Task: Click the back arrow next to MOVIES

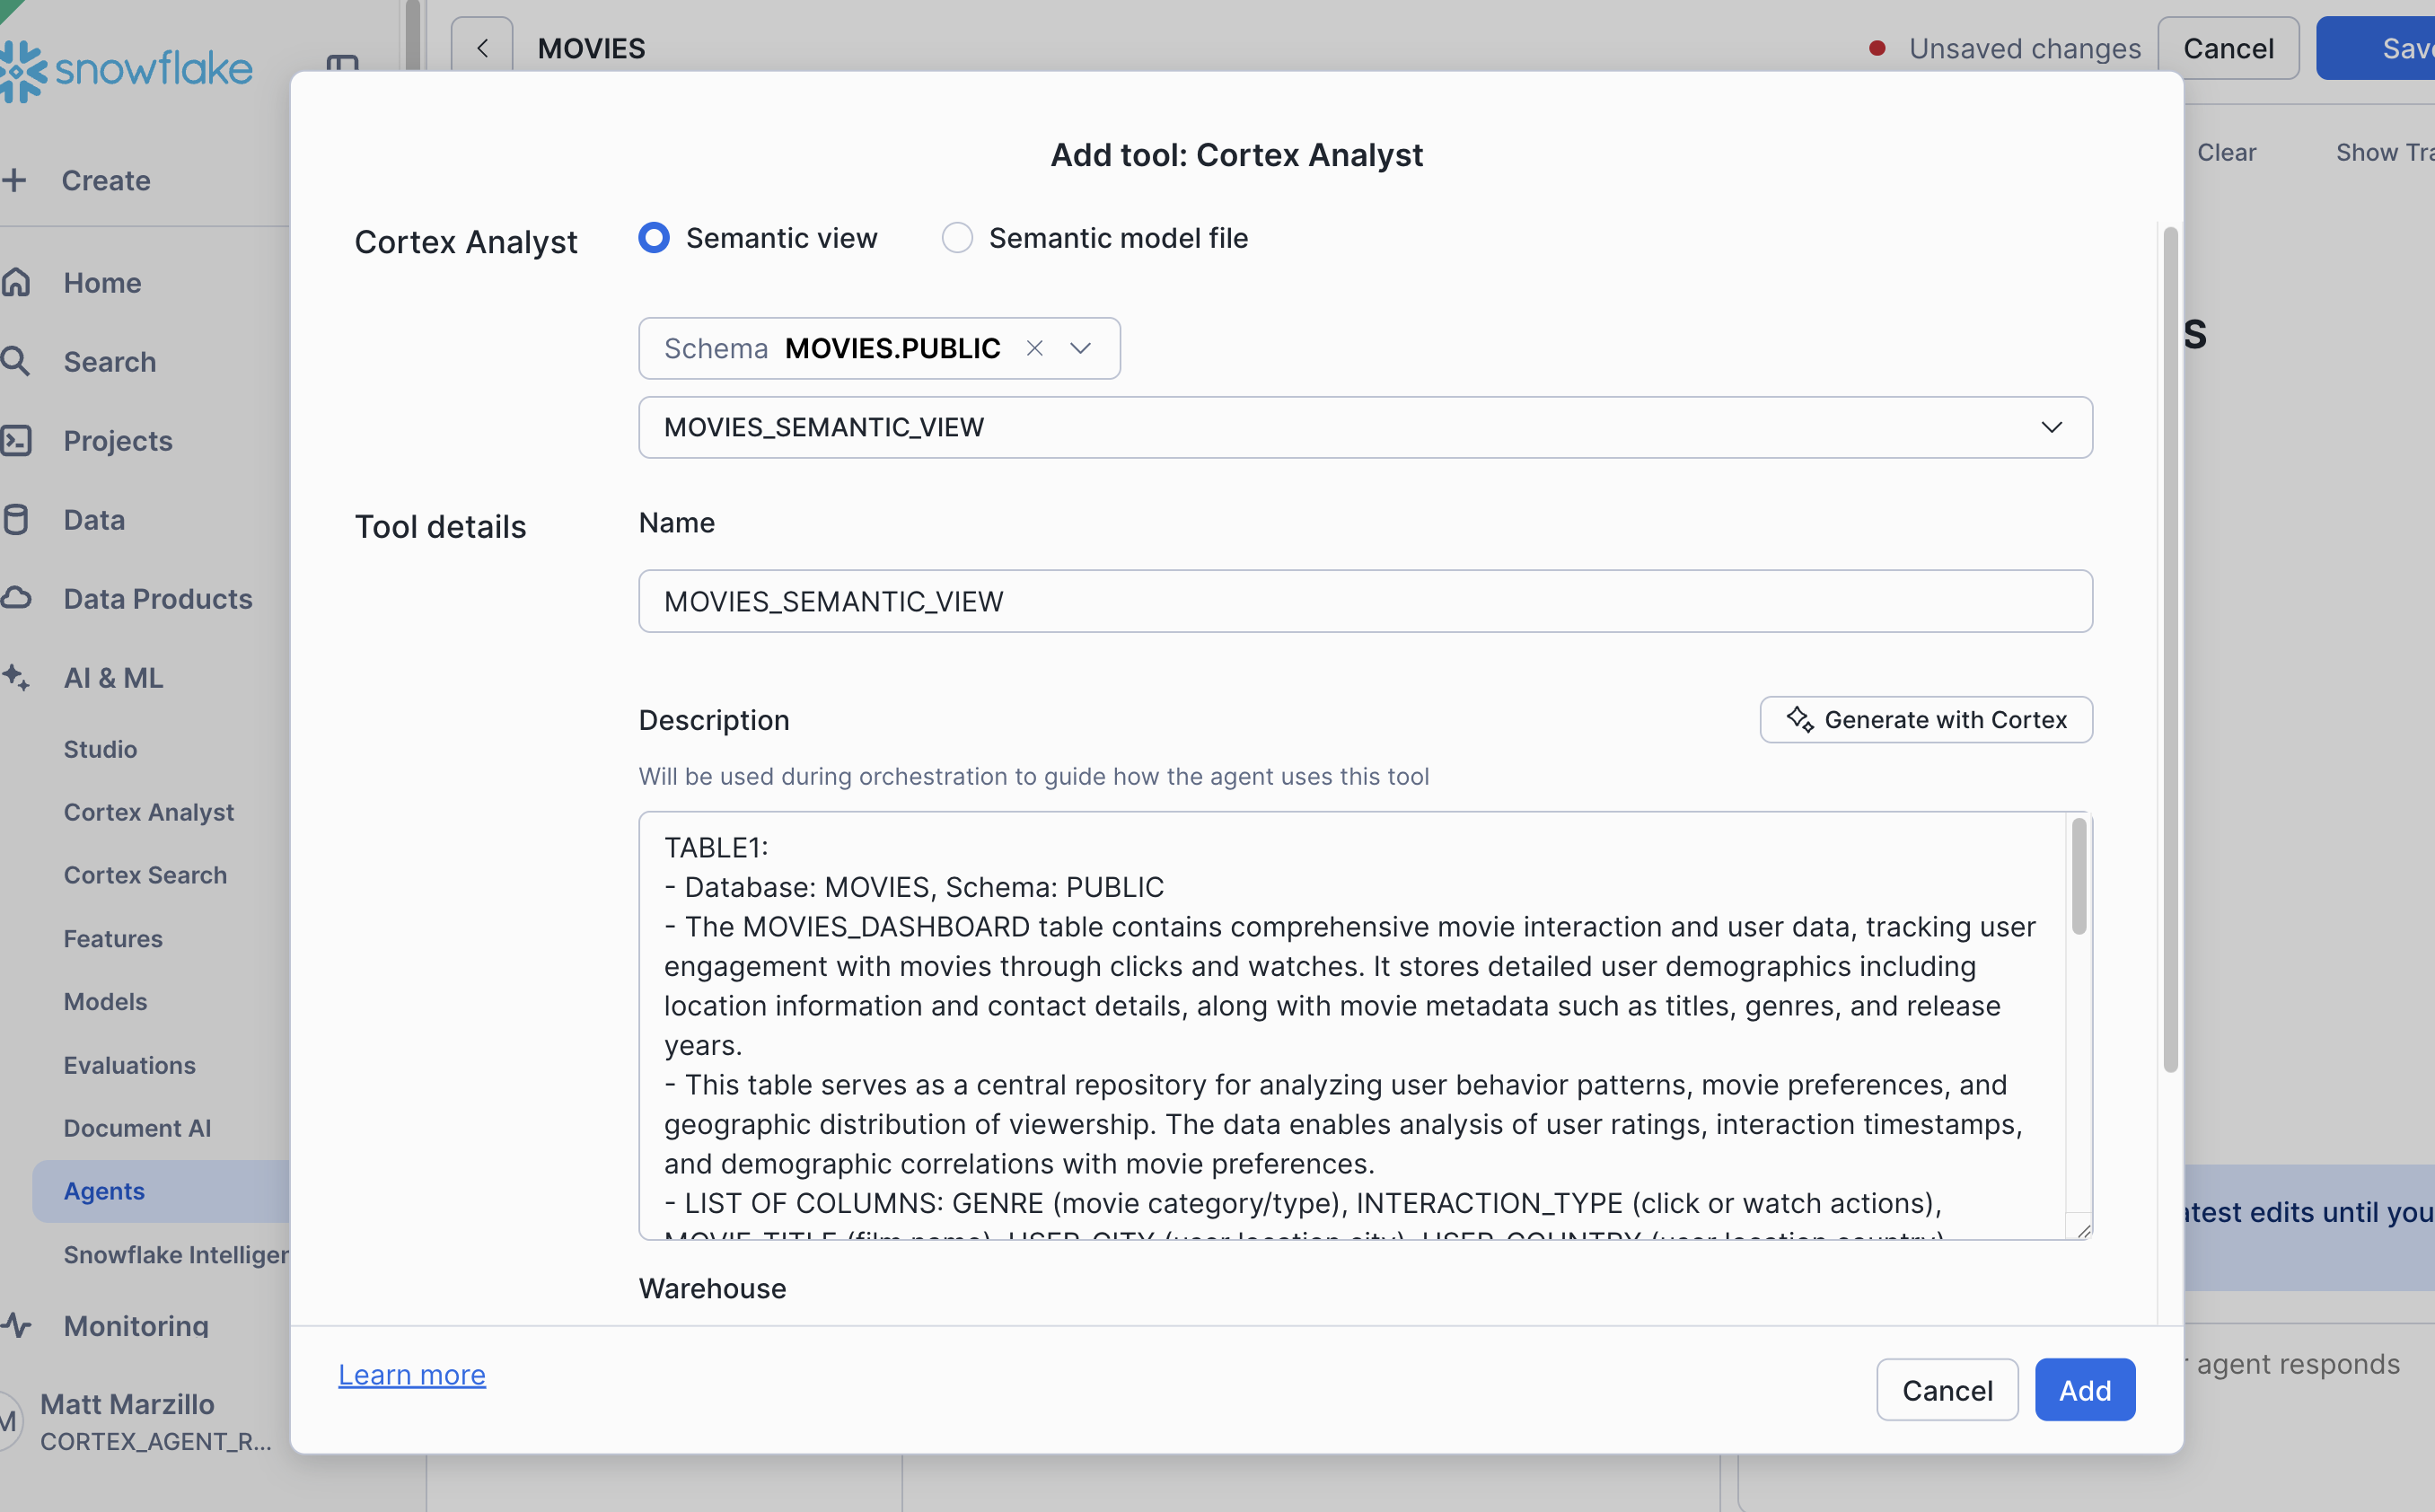Action: (482, 48)
